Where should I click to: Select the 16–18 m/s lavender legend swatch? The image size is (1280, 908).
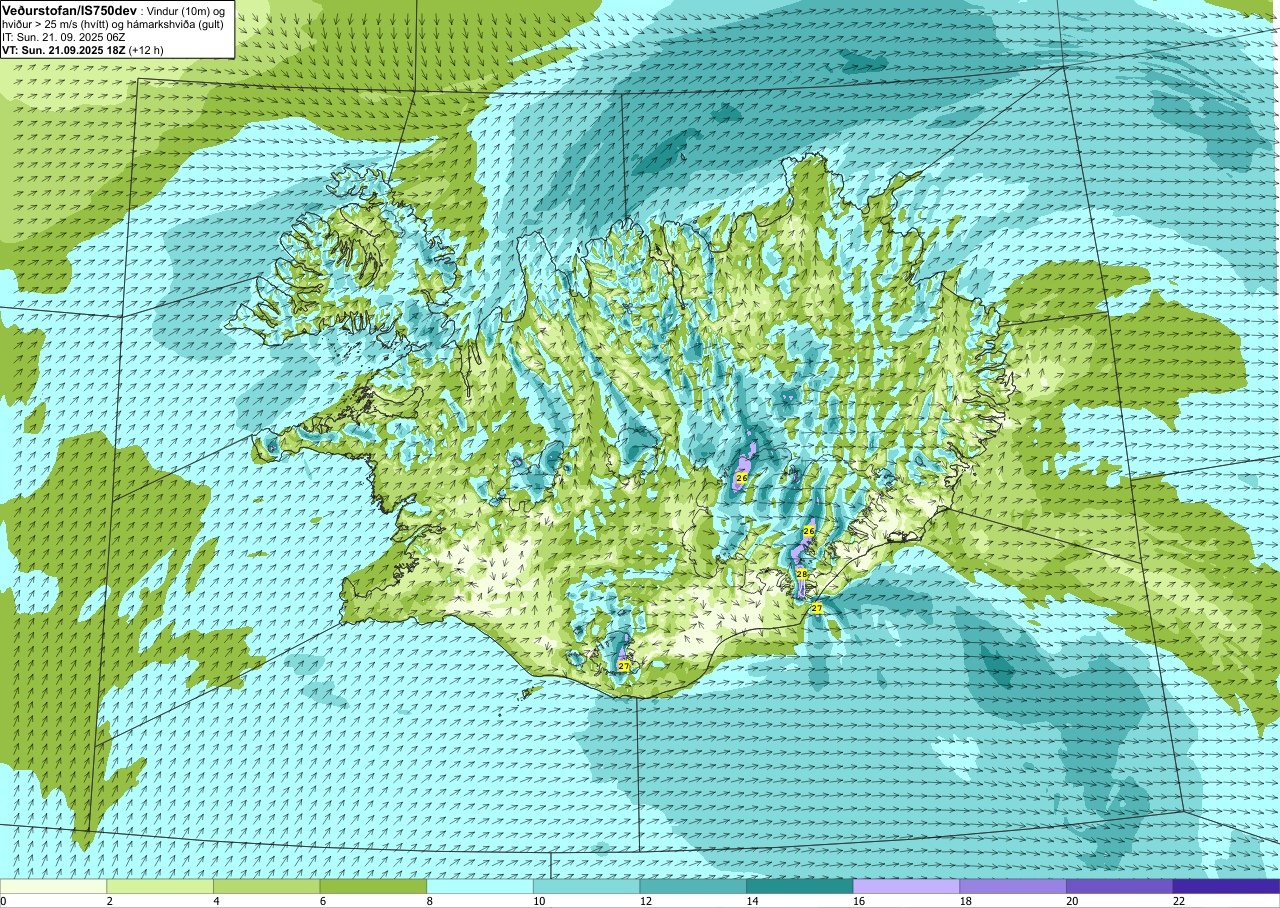coord(906,886)
